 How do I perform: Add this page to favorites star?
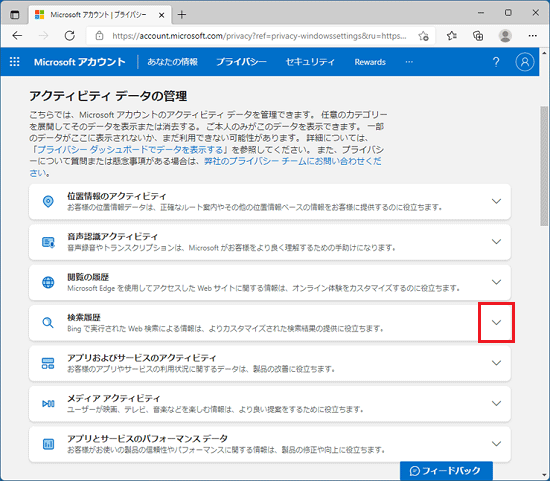point(423,36)
